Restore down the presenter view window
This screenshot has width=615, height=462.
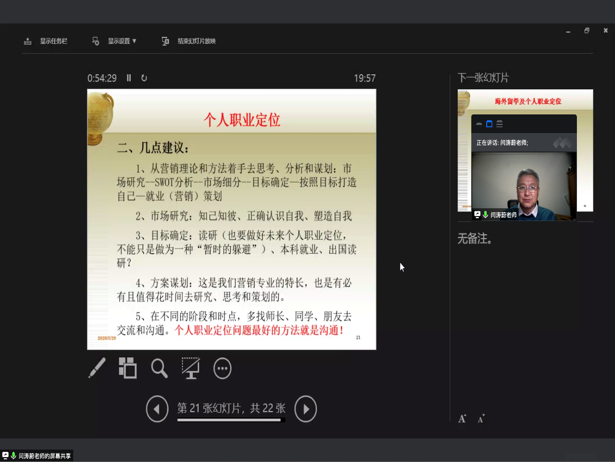pyautogui.click(x=587, y=31)
